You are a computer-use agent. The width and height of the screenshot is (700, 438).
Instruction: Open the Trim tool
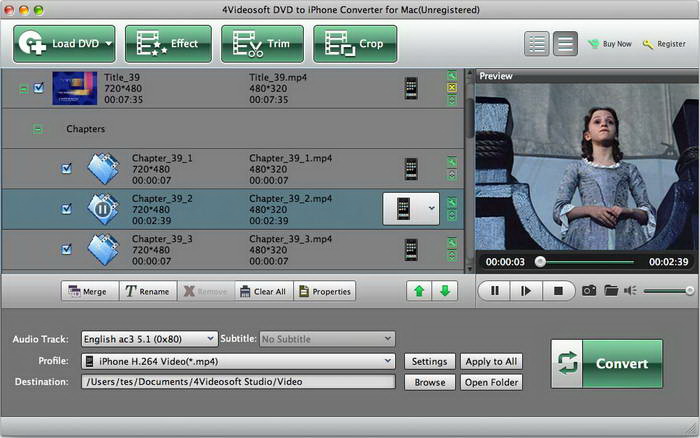click(x=262, y=44)
